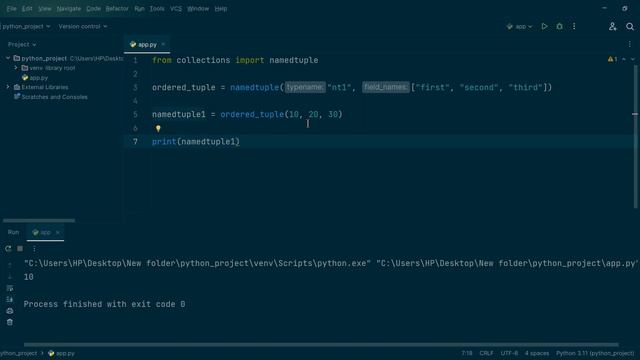Open more run actions menu

pos(574,26)
